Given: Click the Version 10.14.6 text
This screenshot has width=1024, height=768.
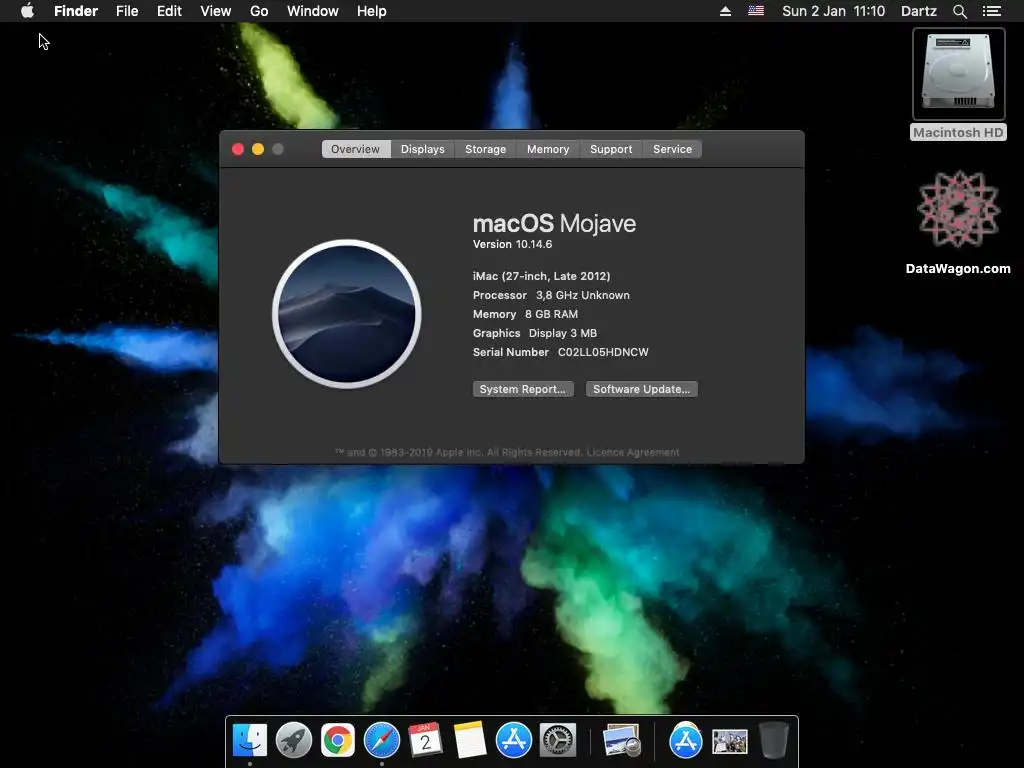Looking at the screenshot, I should click(x=513, y=244).
